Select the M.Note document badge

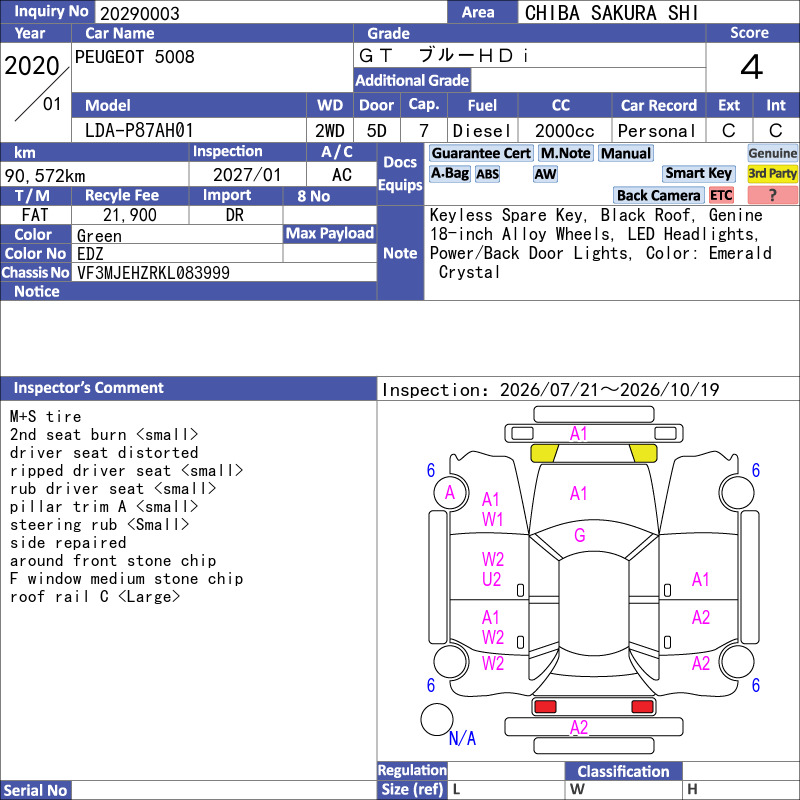(x=565, y=153)
